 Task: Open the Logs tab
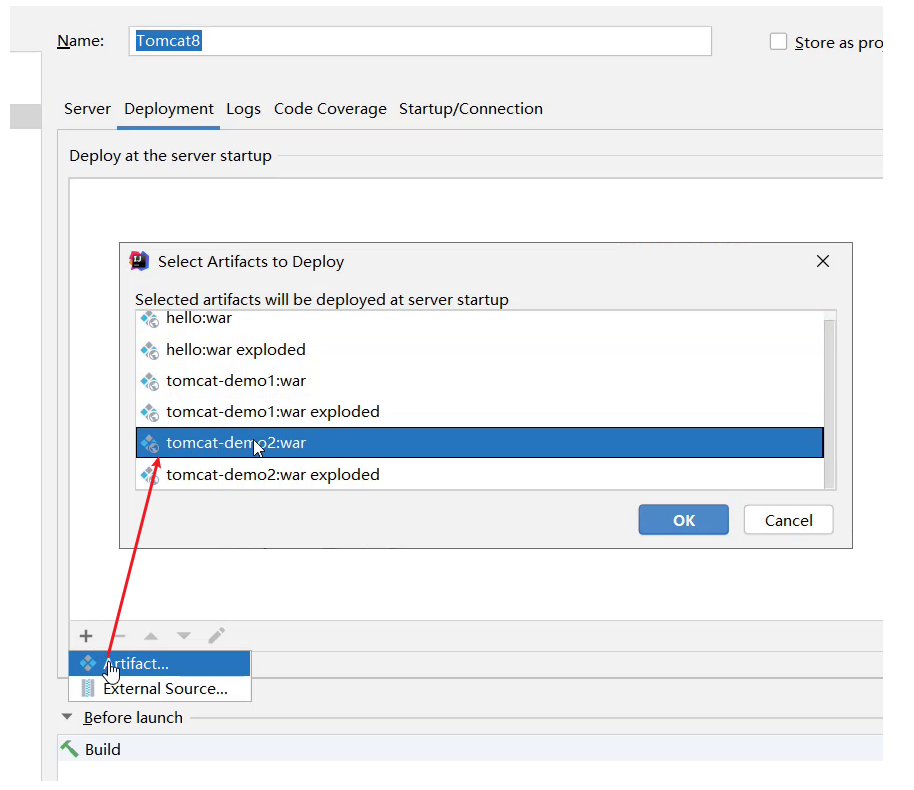243,109
